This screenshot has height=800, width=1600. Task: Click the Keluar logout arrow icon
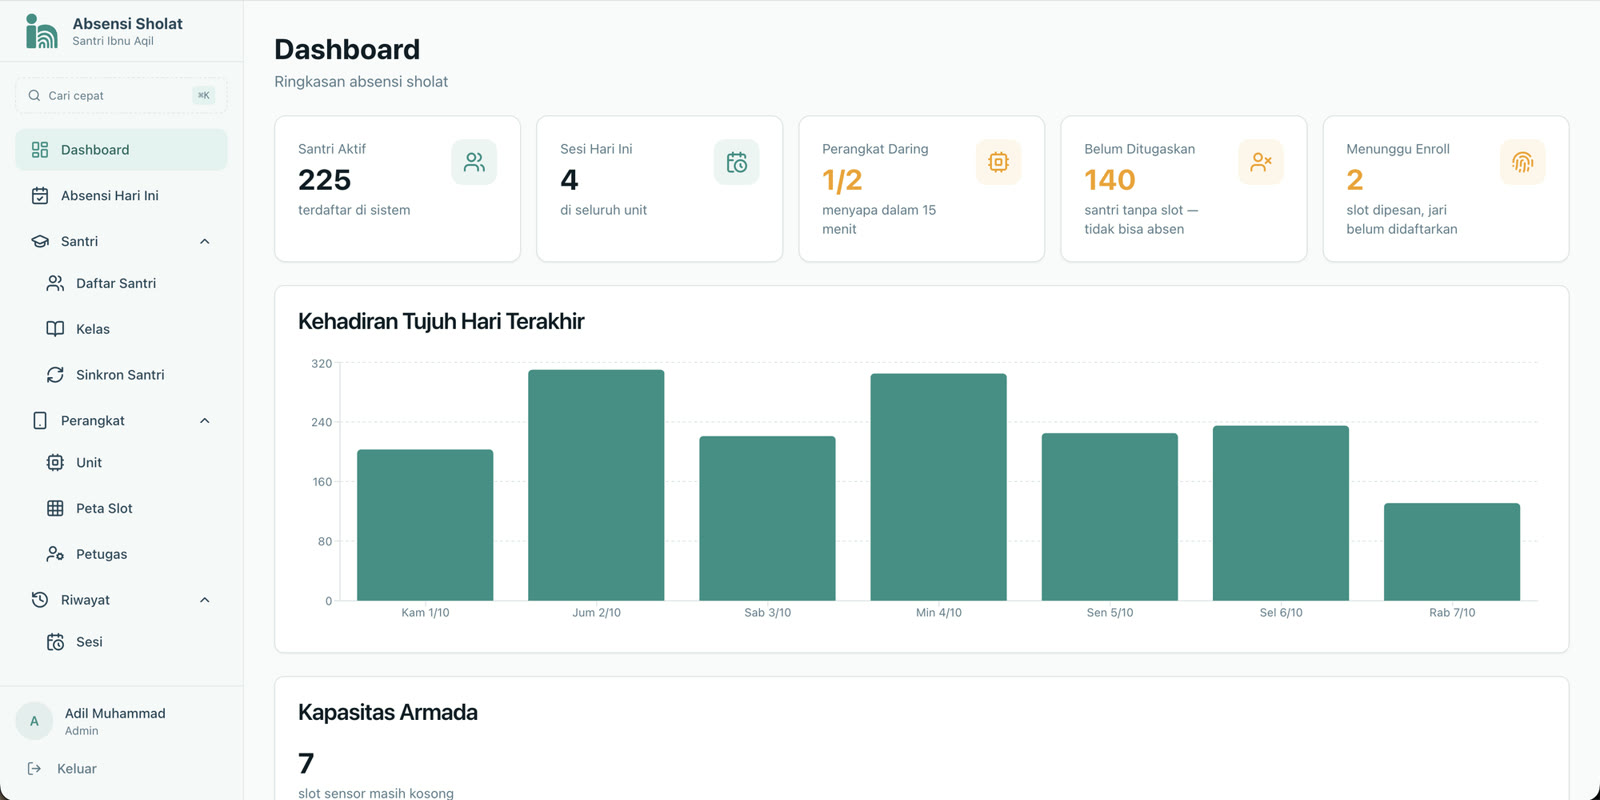click(x=34, y=769)
